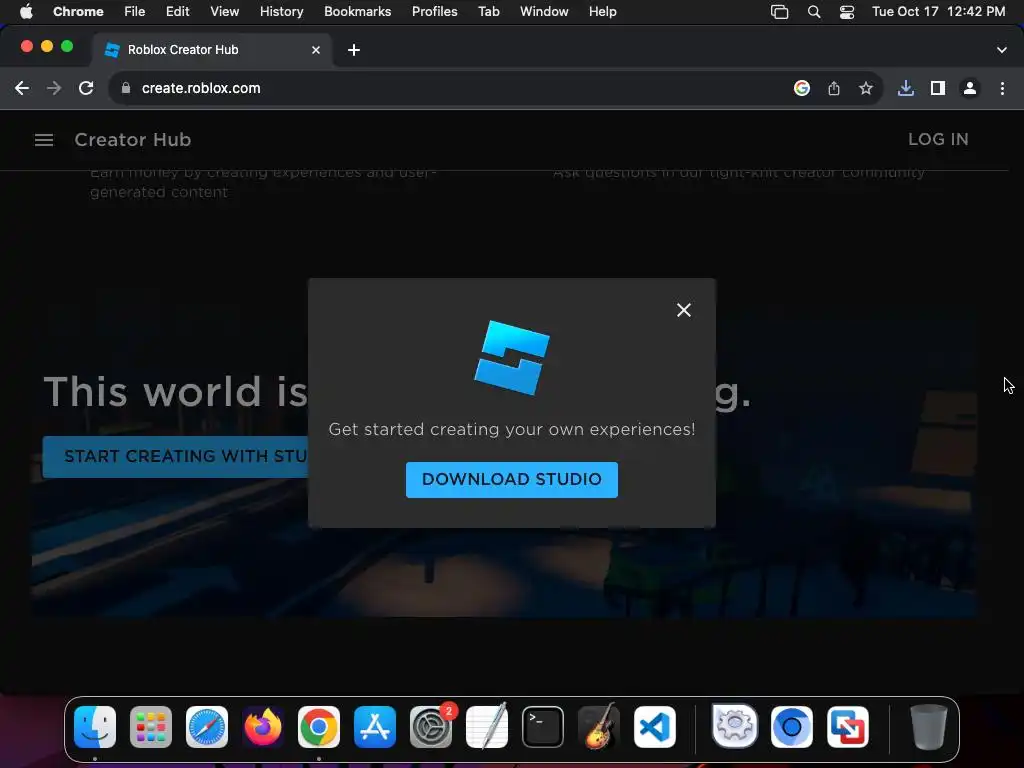Open Safari from the Dock
Viewport: 1024px width, 768px height.
(x=207, y=727)
